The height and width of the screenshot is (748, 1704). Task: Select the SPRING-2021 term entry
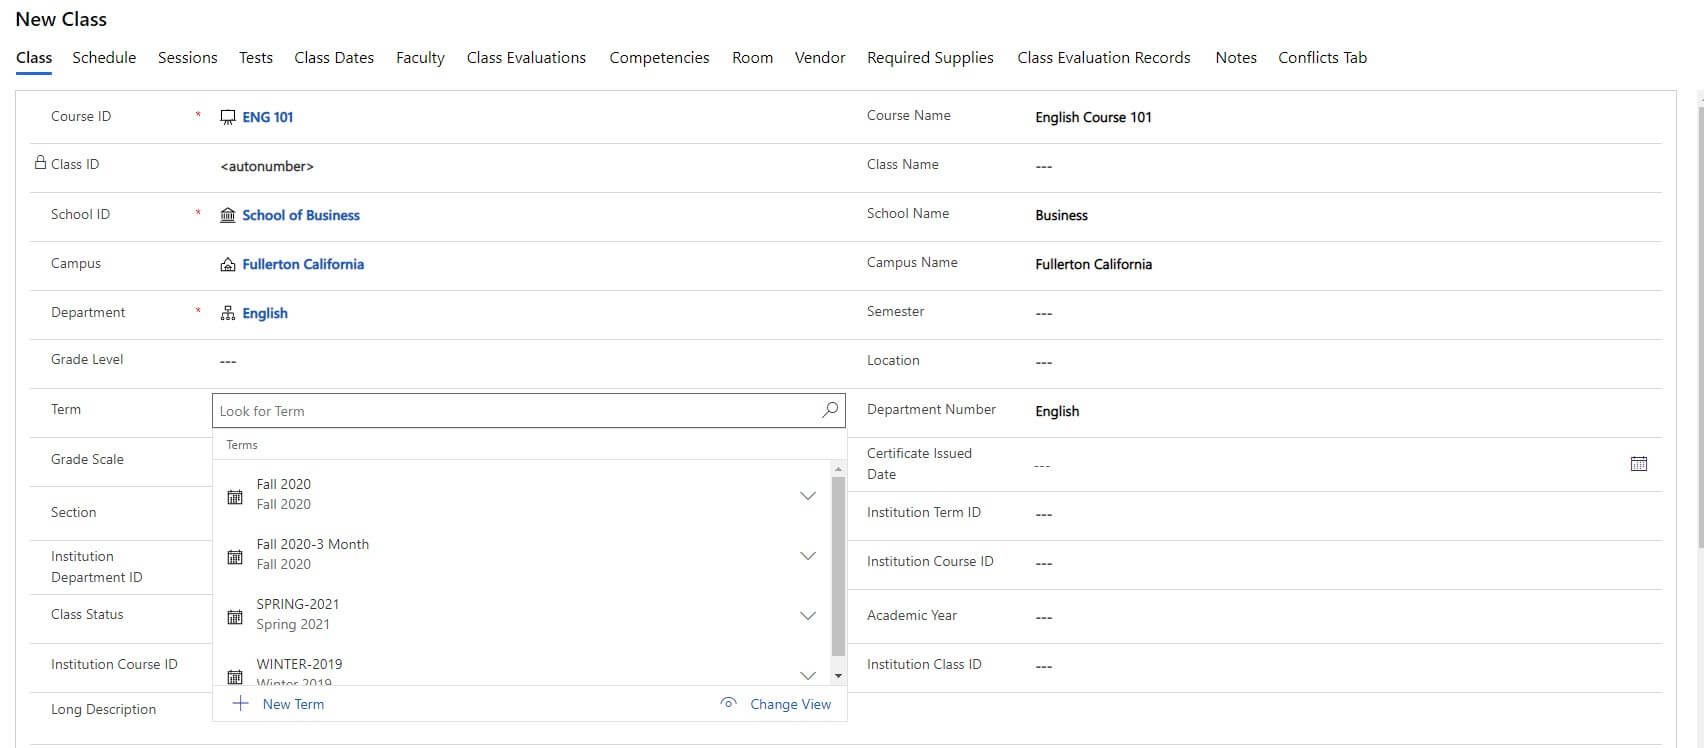(521, 614)
